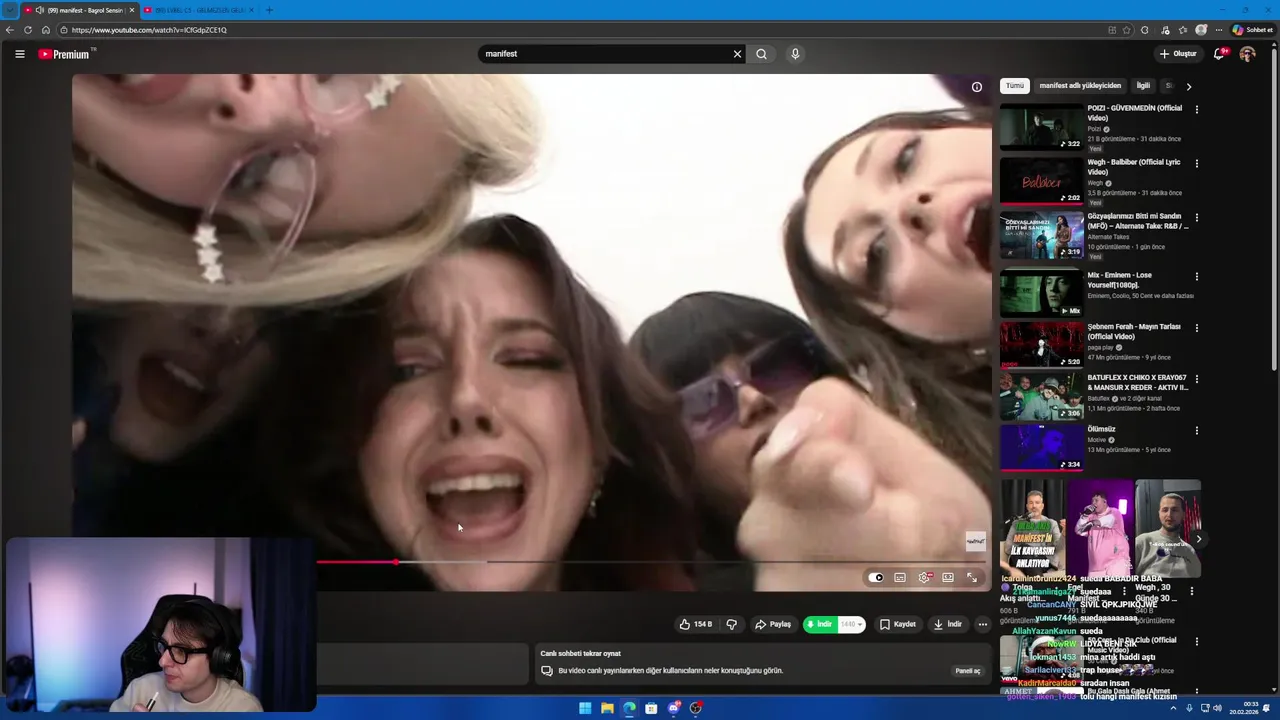The height and width of the screenshot is (720, 1280).
Task: Share the video via Paylaş
Action: click(773, 624)
